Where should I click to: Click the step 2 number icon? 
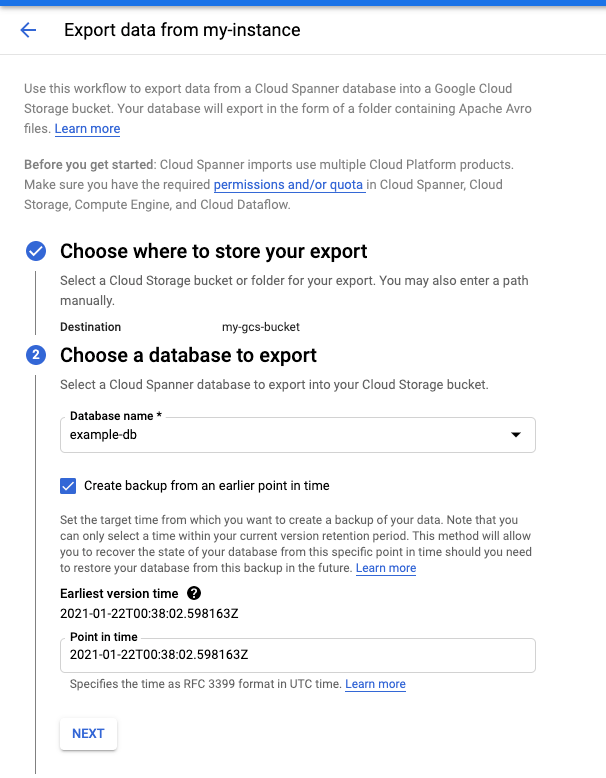[x=36, y=355]
